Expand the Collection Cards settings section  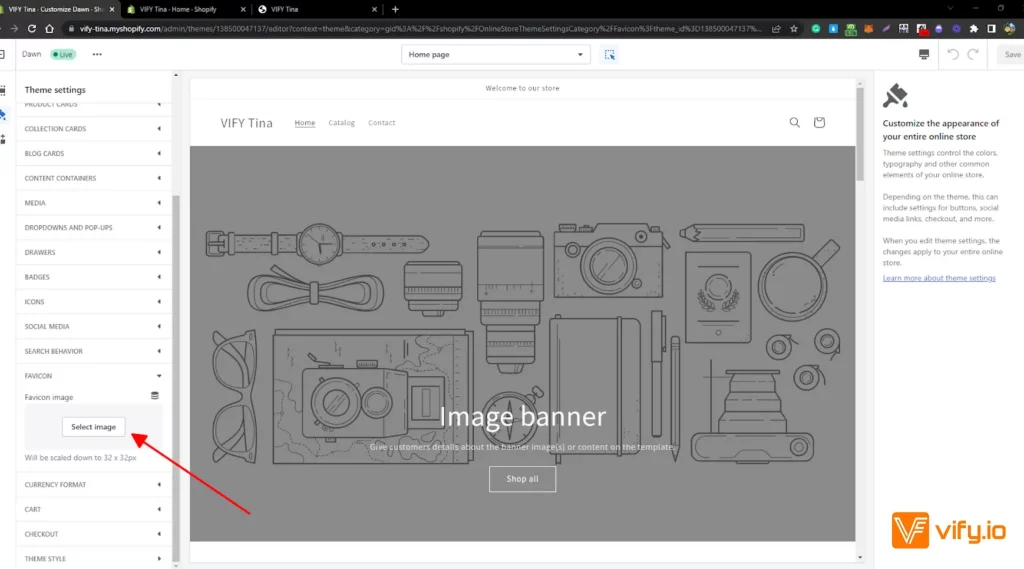pyautogui.click(x=93, y=129)
